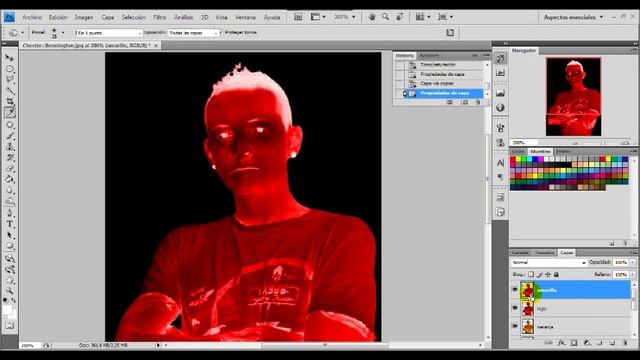Switch to the Canales tab
The image size is (640, 360).
(x=520, y=253)
